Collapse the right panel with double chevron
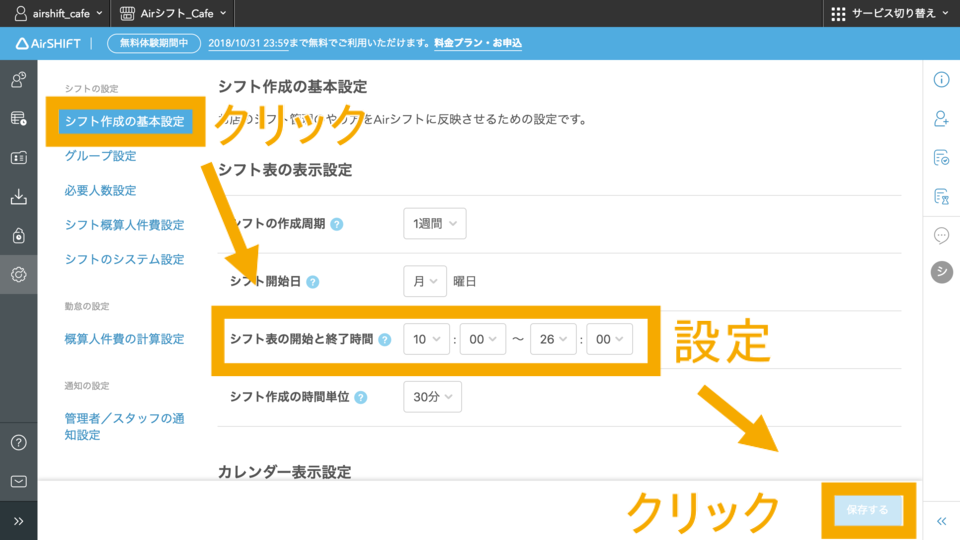The height and width of the screenshot is (540, 960). [942, 521]
